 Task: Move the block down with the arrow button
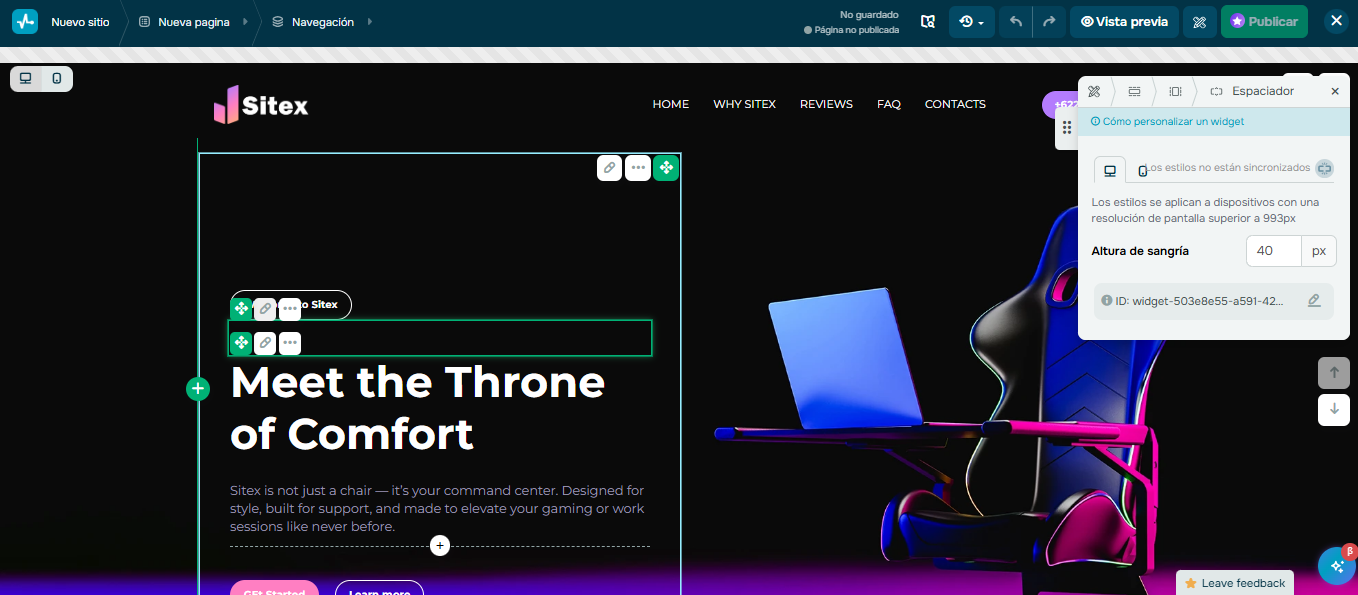click(1334, 409)
